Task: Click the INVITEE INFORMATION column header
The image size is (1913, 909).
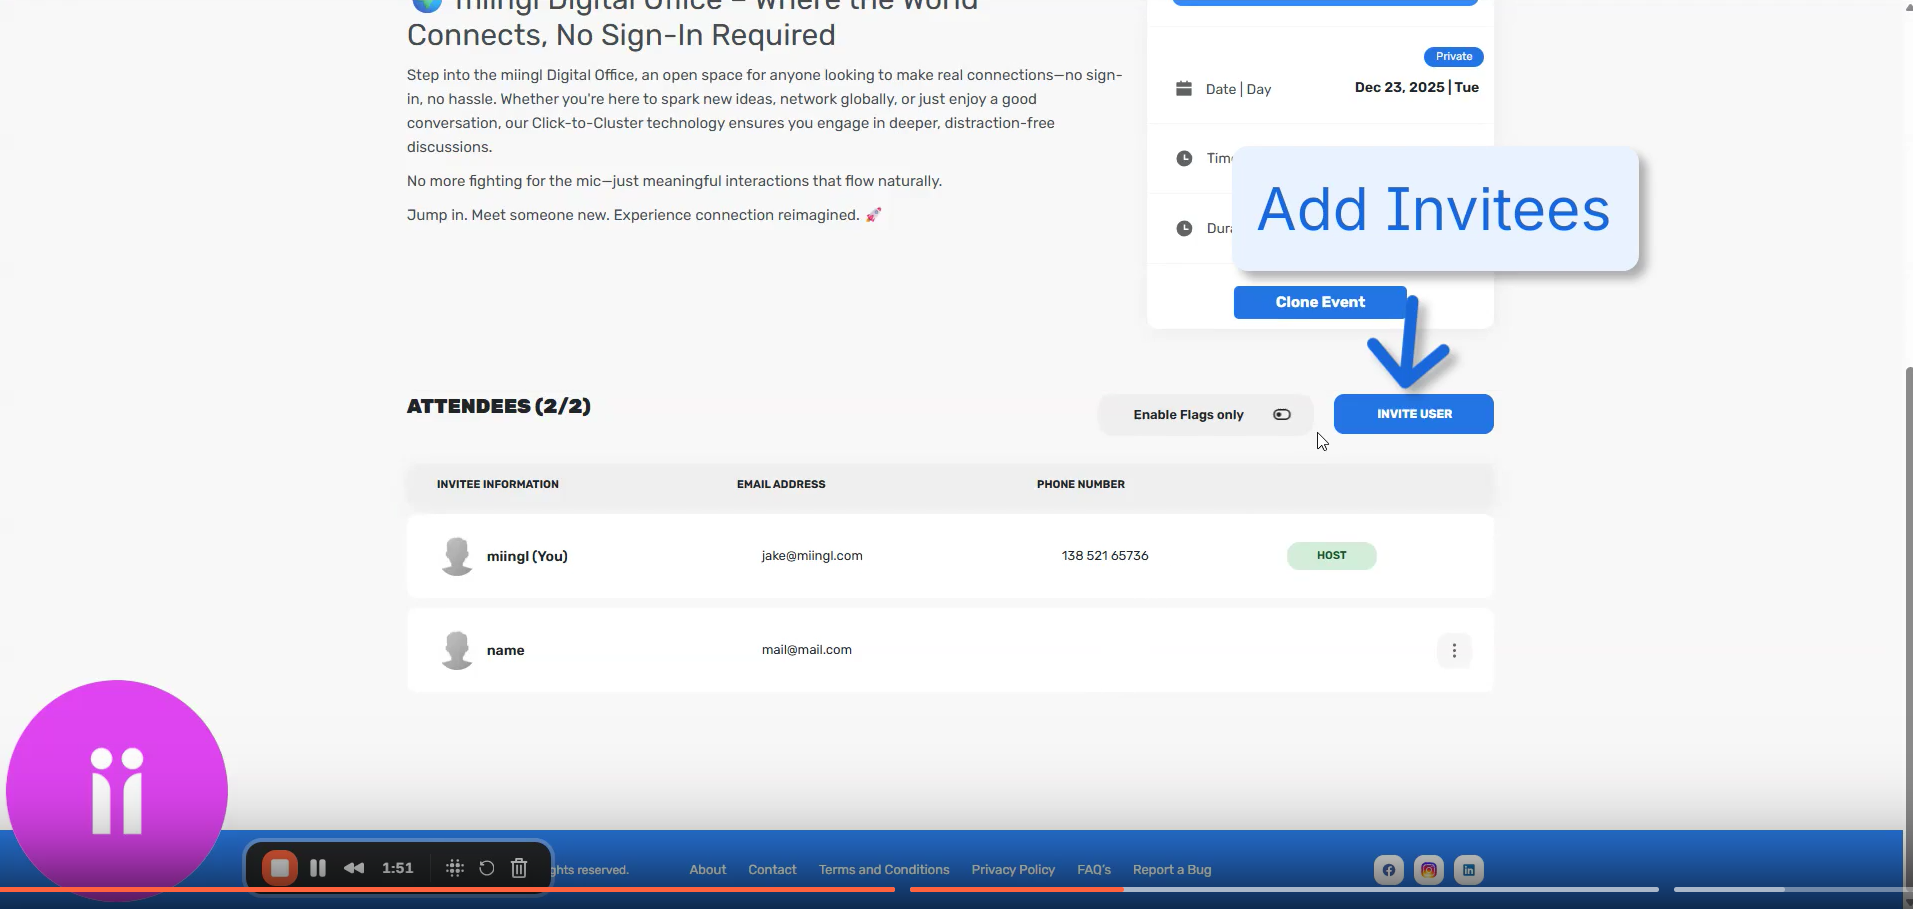Action: coord(498,484)
